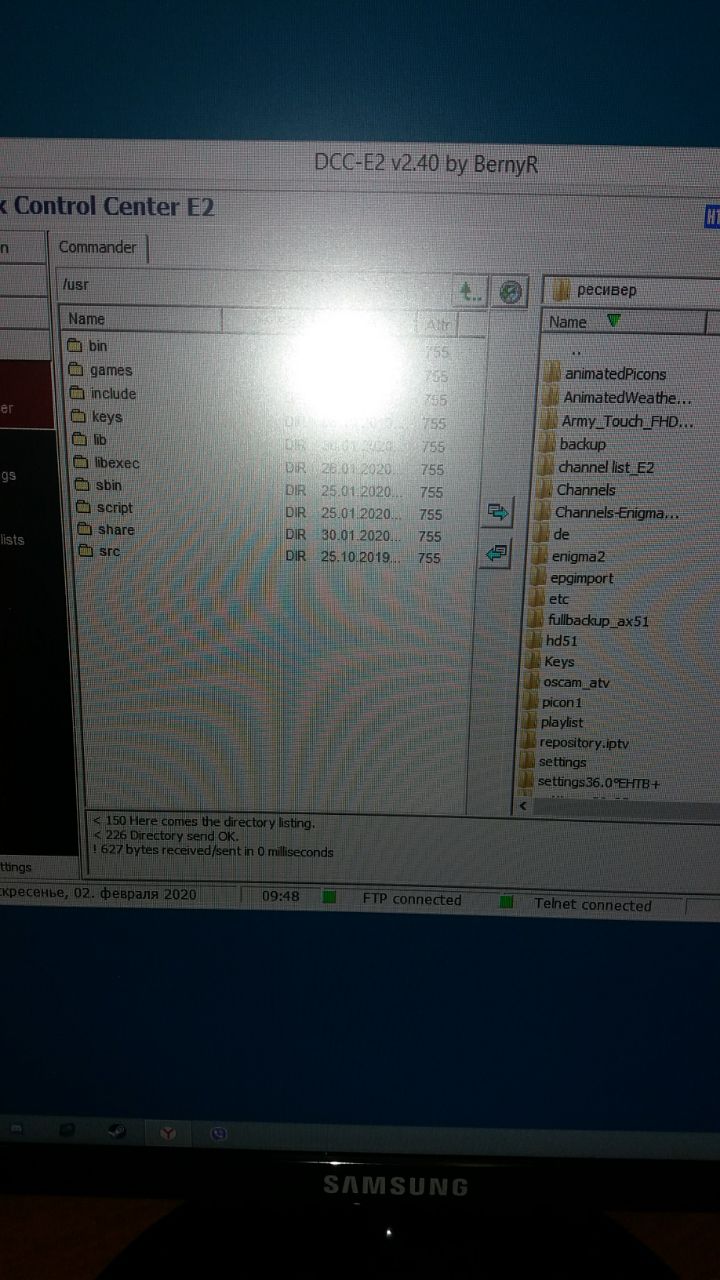
Task: Select the settings36.0°ЕНТВ+ folder
Action: click(589, 782)
